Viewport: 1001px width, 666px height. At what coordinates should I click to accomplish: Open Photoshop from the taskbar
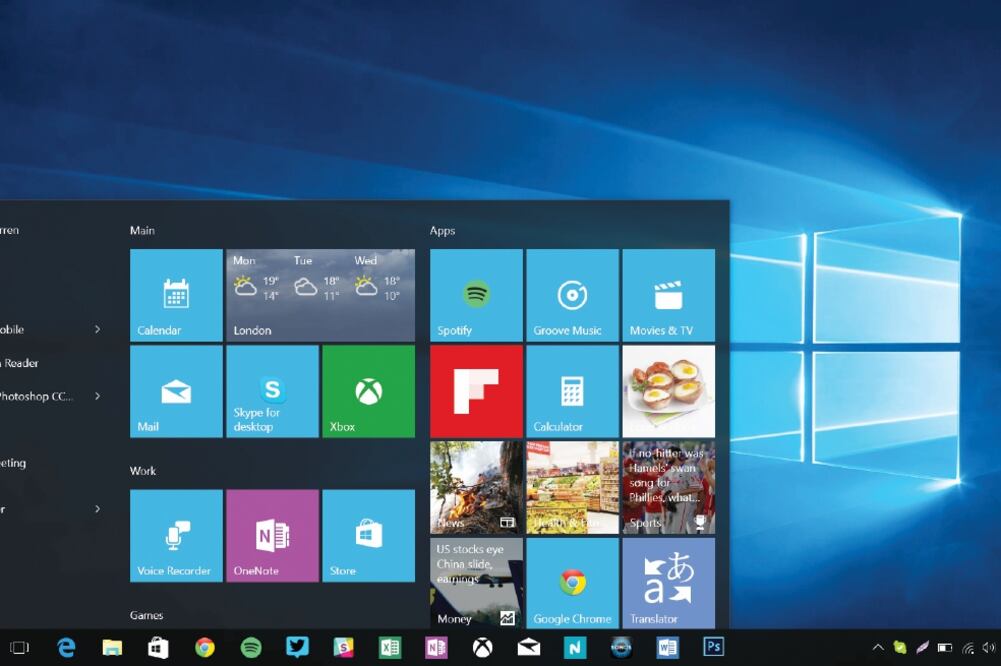tap(714, 647)
